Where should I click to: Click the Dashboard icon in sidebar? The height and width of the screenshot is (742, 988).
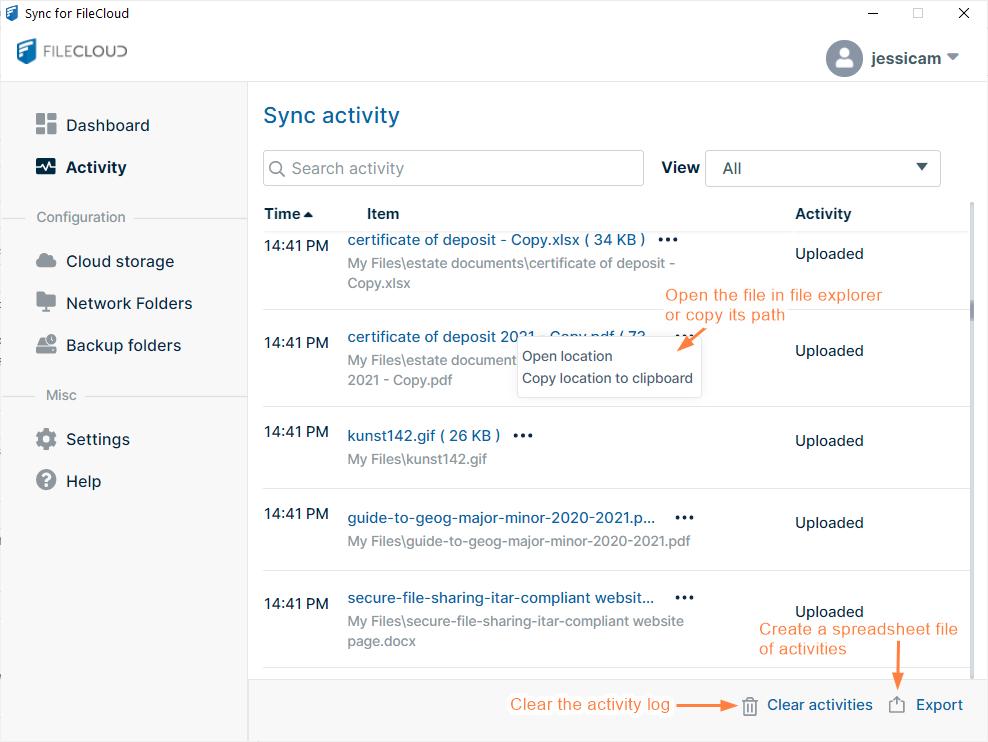click(x=46, y=124)
